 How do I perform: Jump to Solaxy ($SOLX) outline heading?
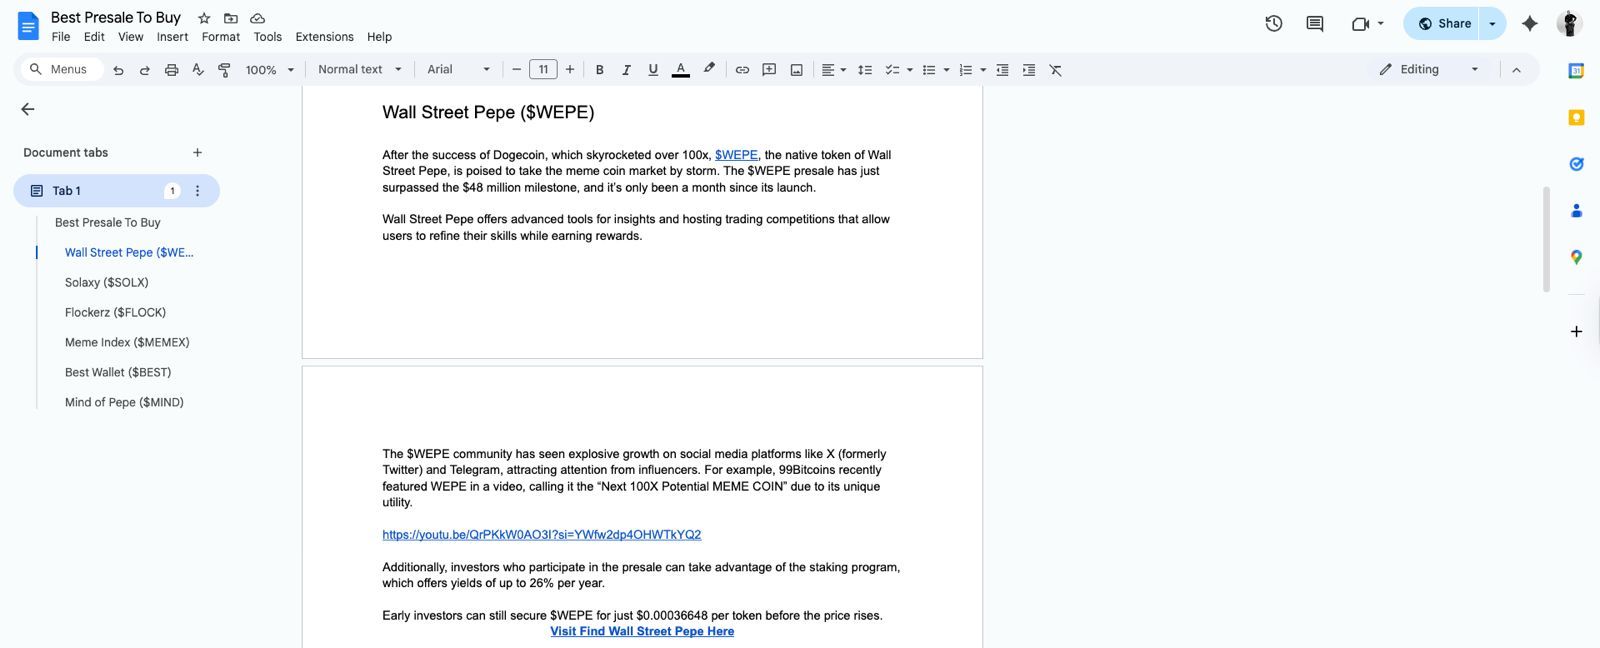point(107,283)
